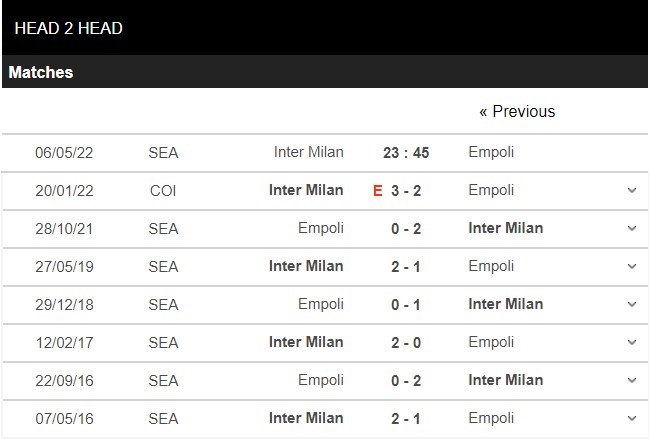Screen dimensions: 650x446
Task: Open the 23 : 45 upcoming match time
Action: click(x=406, y=153)
